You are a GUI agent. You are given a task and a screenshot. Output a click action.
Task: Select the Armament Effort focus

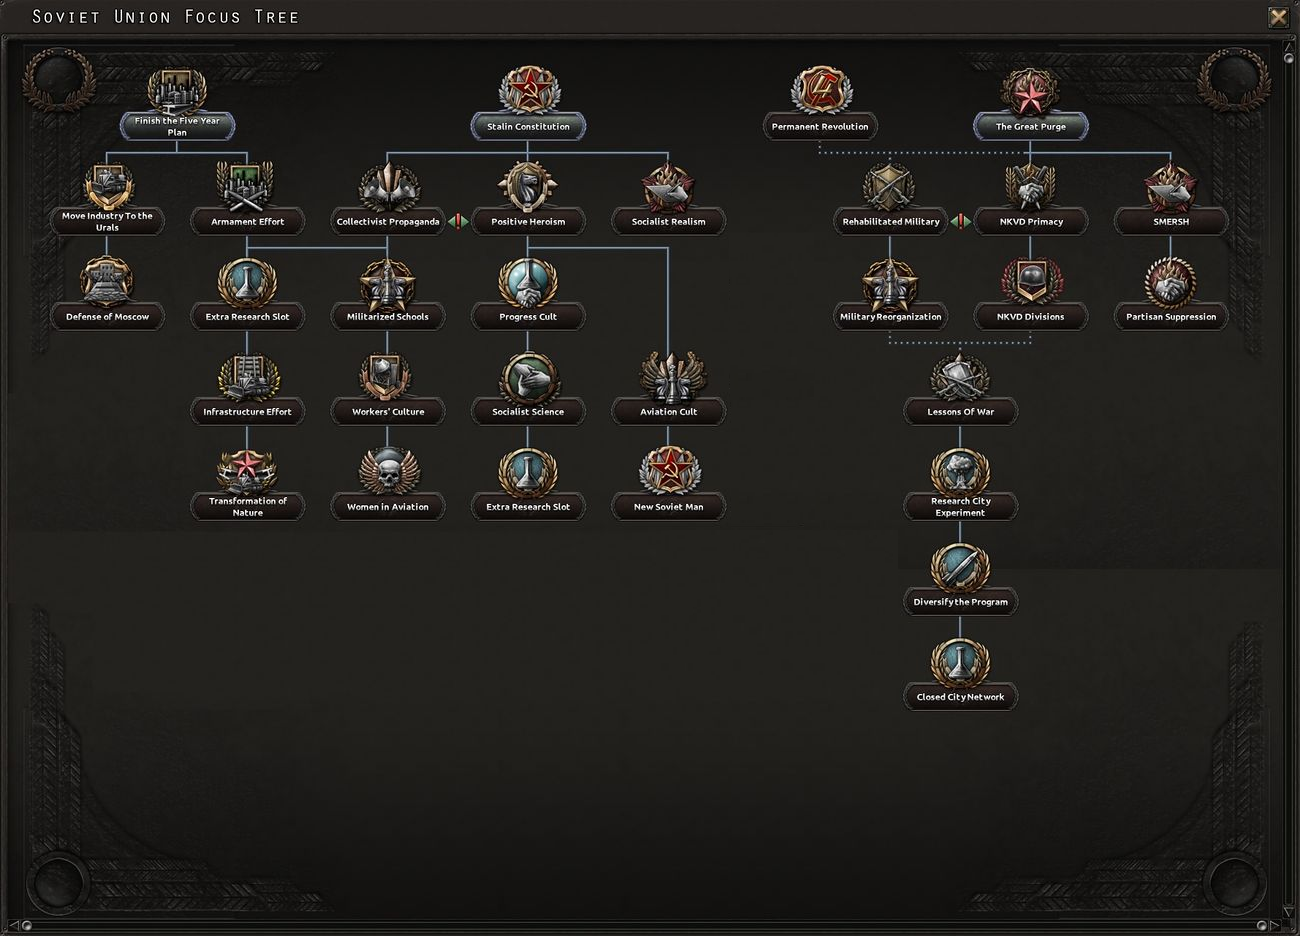click(247, 221)
